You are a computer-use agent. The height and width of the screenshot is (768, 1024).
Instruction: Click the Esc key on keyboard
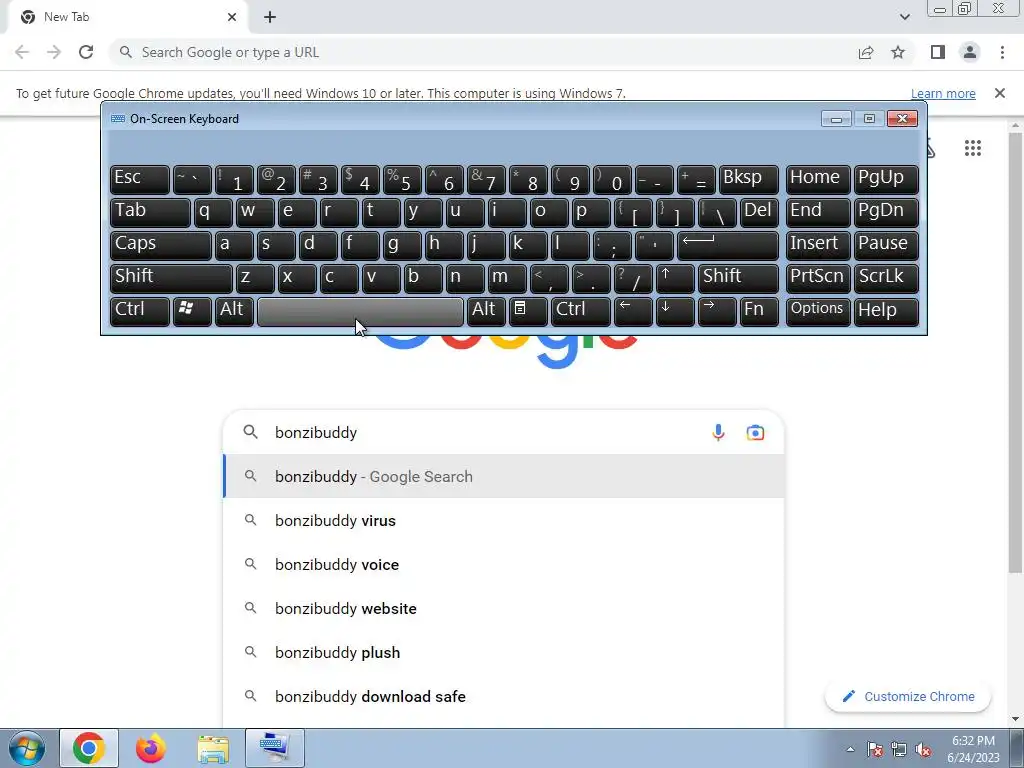(x=140, y=180)
